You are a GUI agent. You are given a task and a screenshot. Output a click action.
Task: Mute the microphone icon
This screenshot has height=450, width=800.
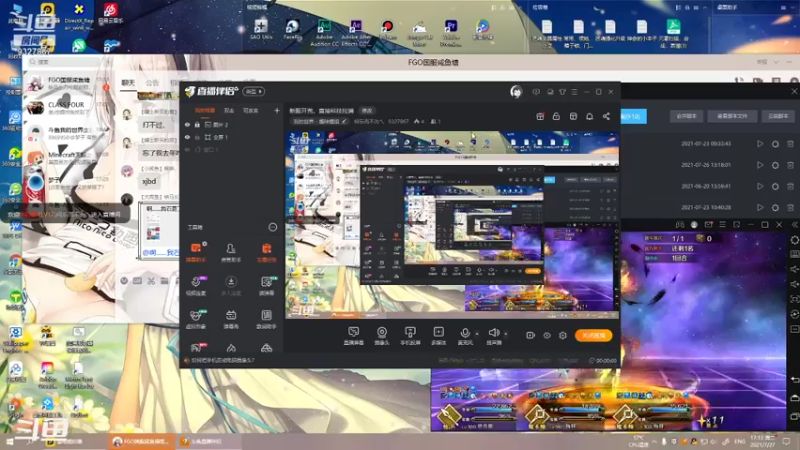click(x=465, y=334)
